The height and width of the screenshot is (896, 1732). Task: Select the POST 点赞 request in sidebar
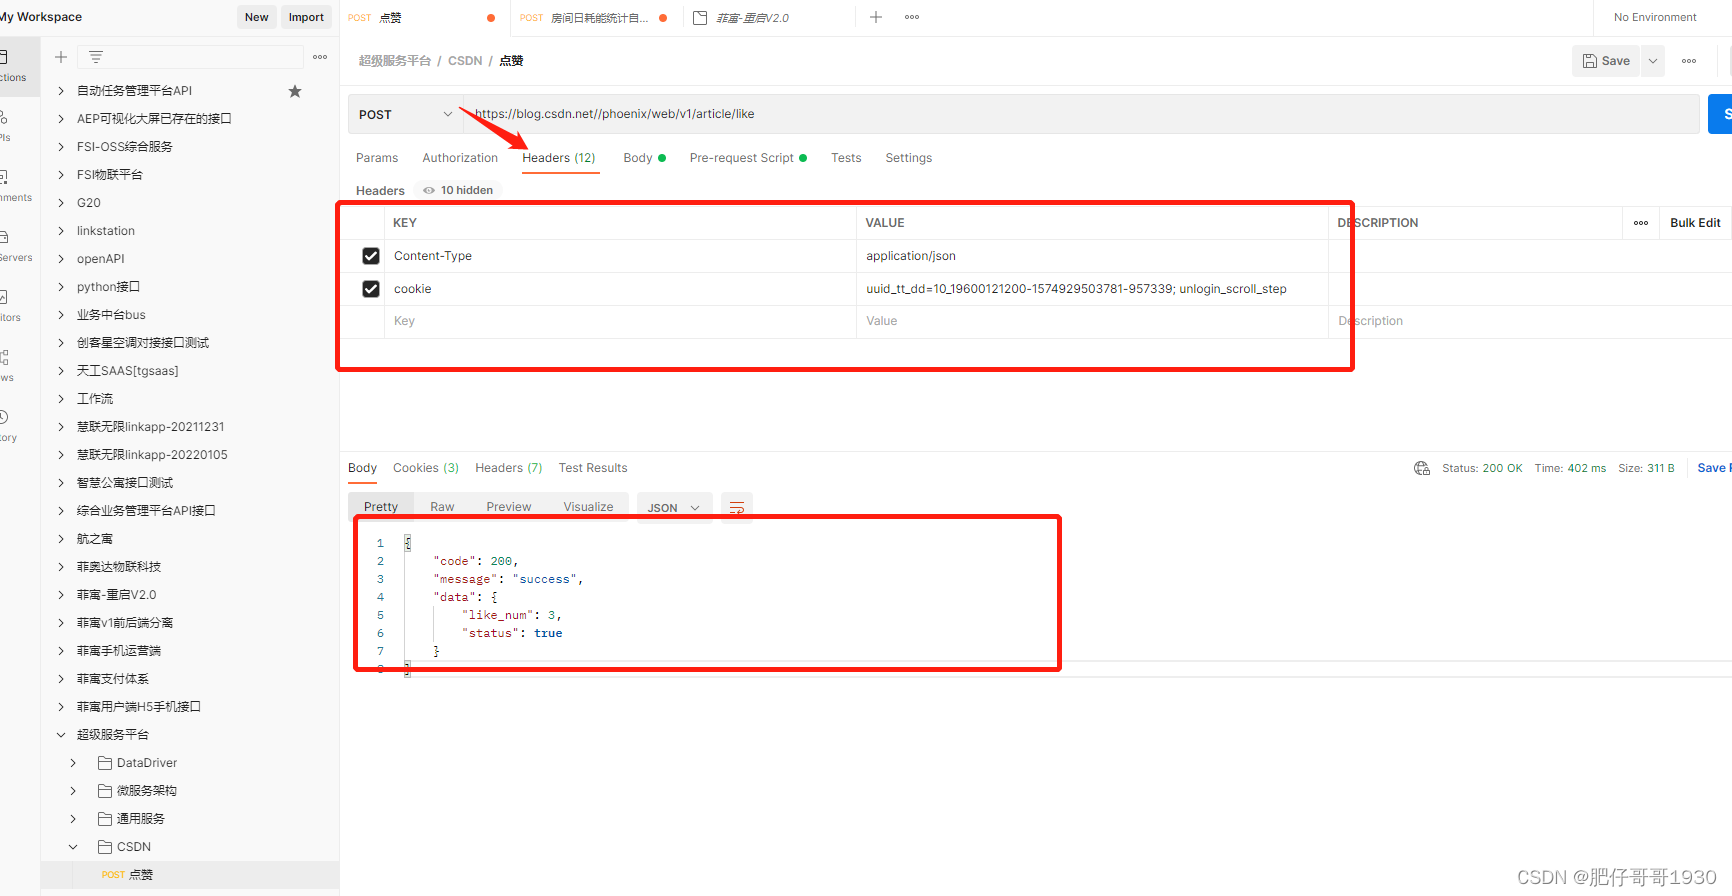click(x=190, y=875)
